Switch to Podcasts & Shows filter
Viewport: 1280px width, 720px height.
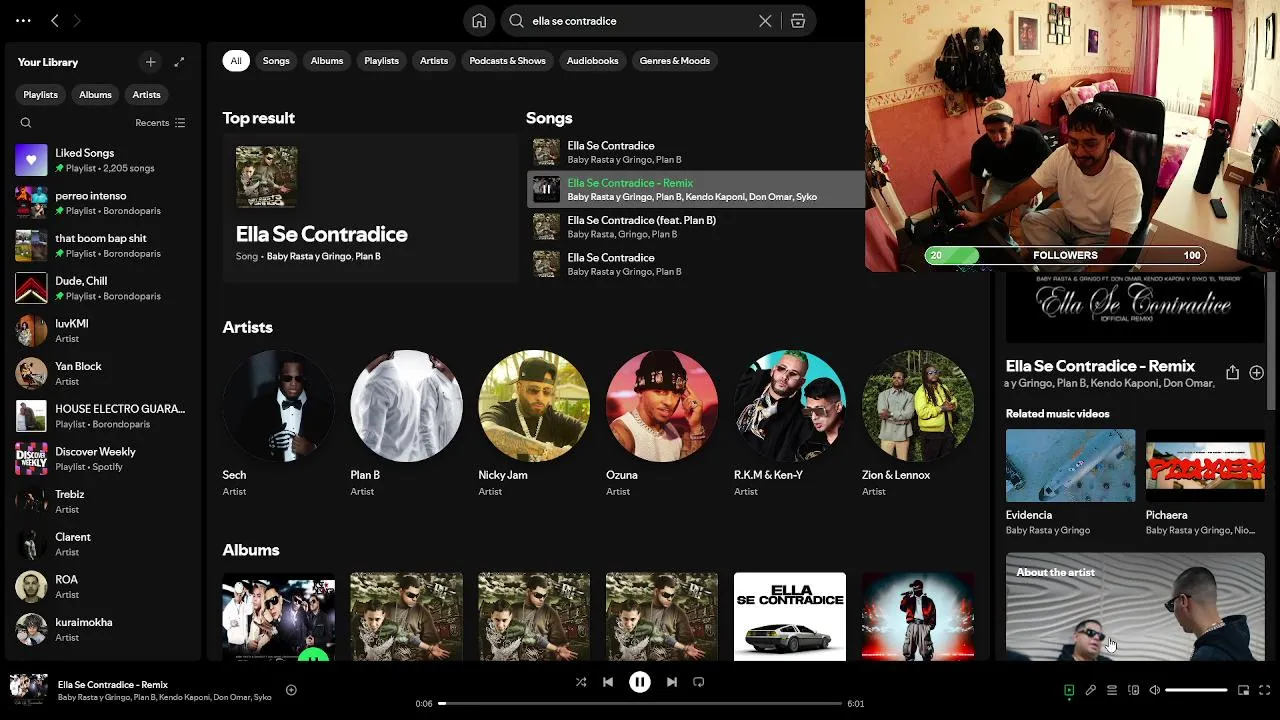(x=507, y=61)
